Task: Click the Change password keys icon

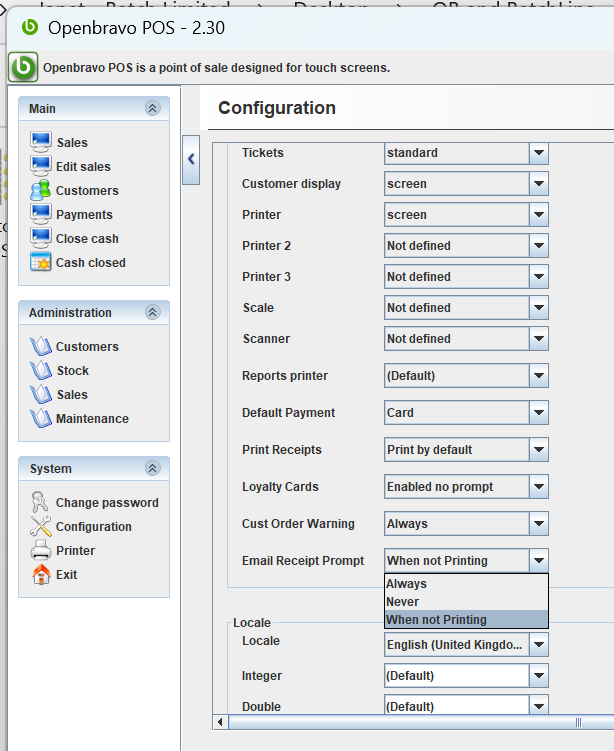Action: 40,502
